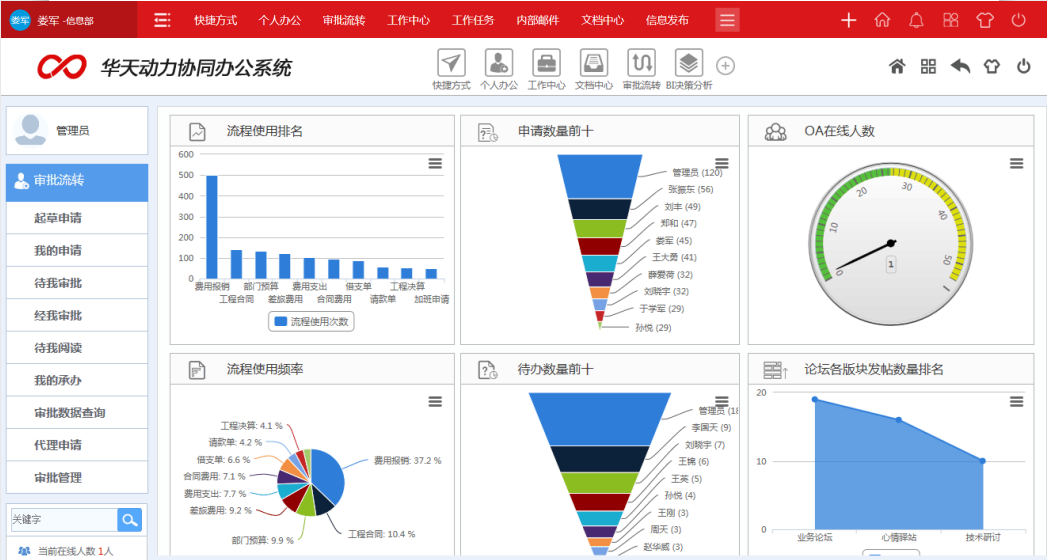Toggle the 流程使用次数 legend series
This screenshot has height=560, width=1047.
point(311,321)
